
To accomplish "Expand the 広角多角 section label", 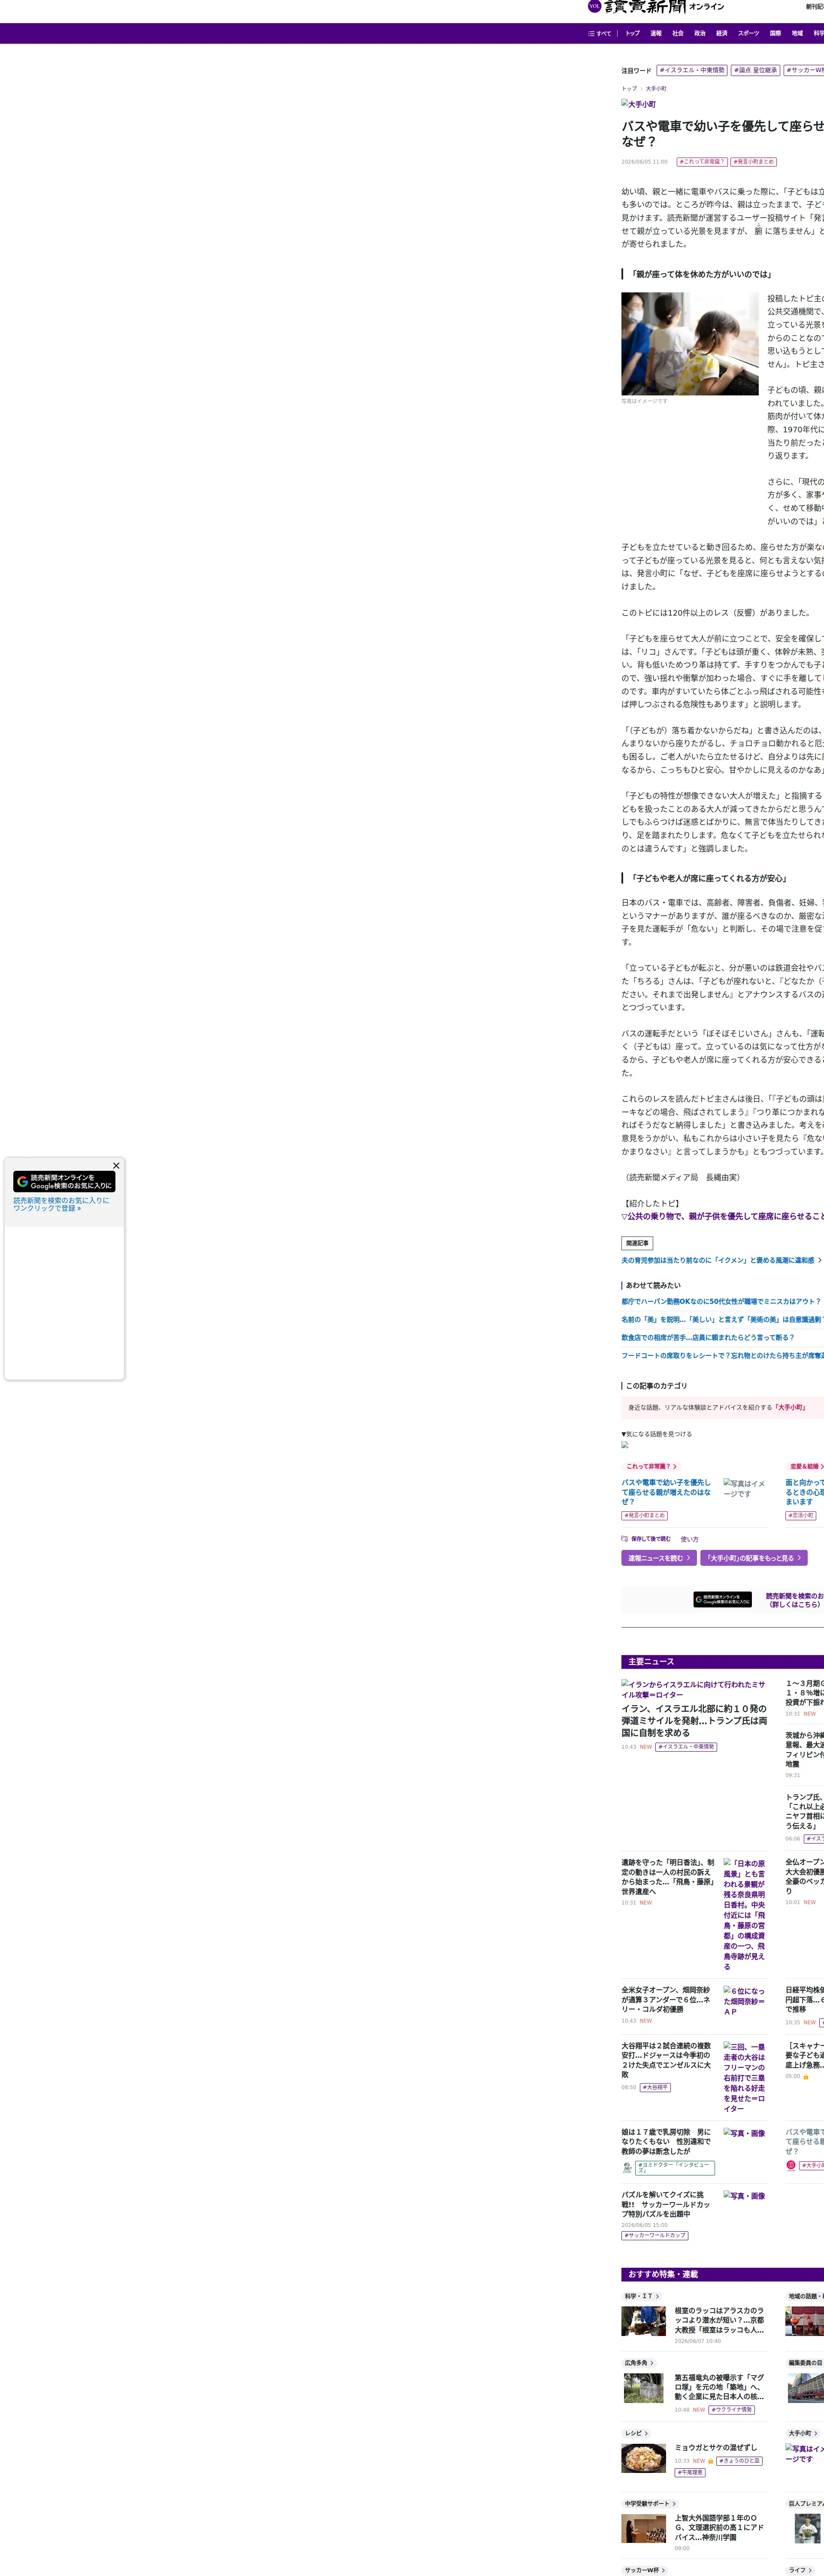I will click(639, 2363).
